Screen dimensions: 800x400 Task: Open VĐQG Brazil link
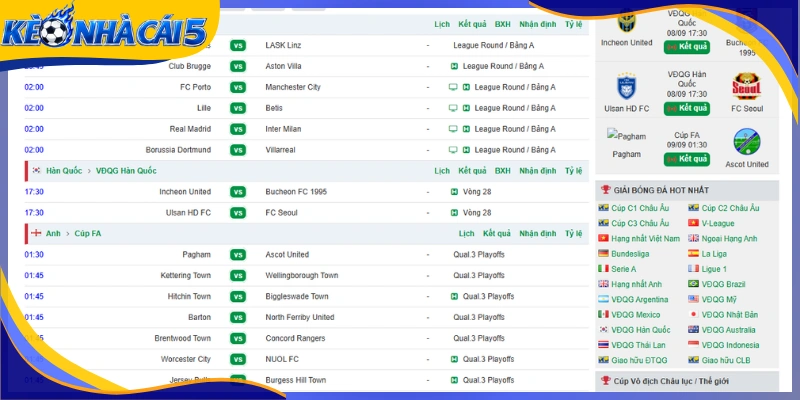pyautogui.click(x=723, y=284)
